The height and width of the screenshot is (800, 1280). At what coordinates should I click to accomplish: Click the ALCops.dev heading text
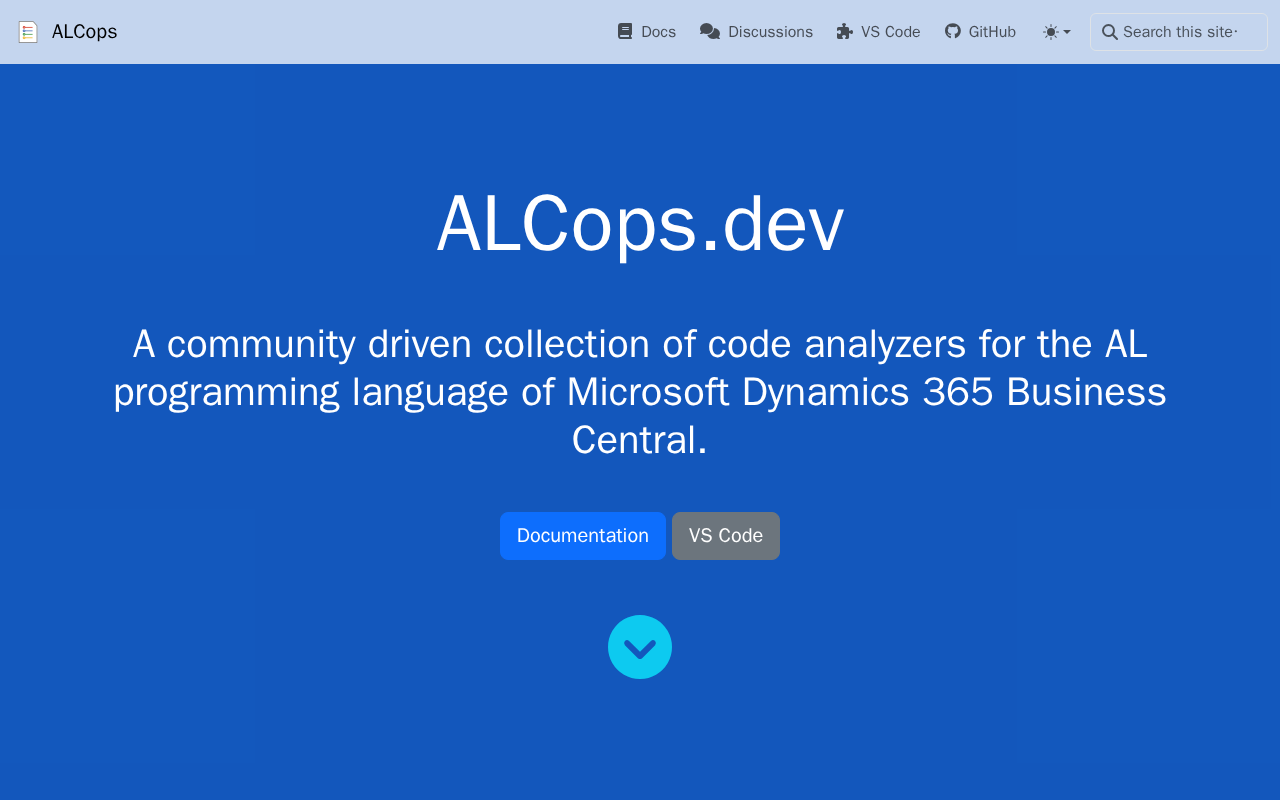pyautogui.click(x=640, y=224)
